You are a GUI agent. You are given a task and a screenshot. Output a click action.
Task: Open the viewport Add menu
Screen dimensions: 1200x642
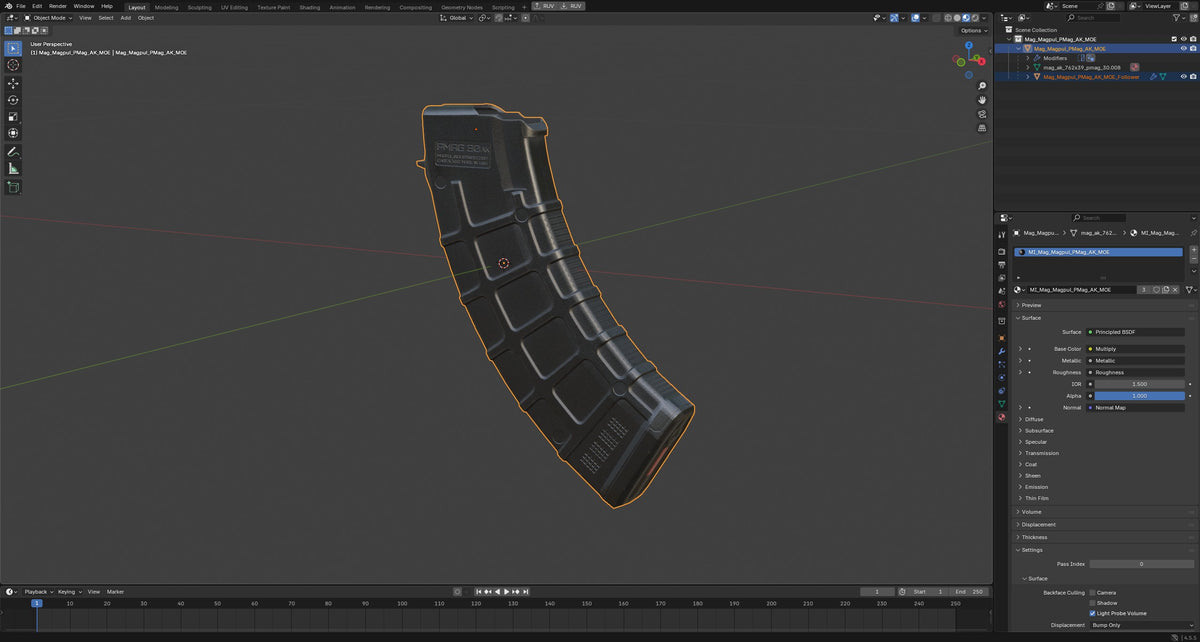click(126, 18)
